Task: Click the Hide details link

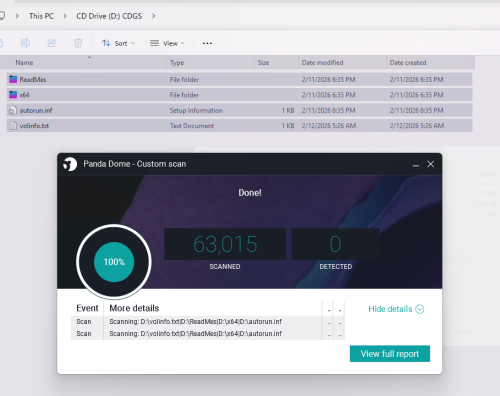Action: click(390, 309)
